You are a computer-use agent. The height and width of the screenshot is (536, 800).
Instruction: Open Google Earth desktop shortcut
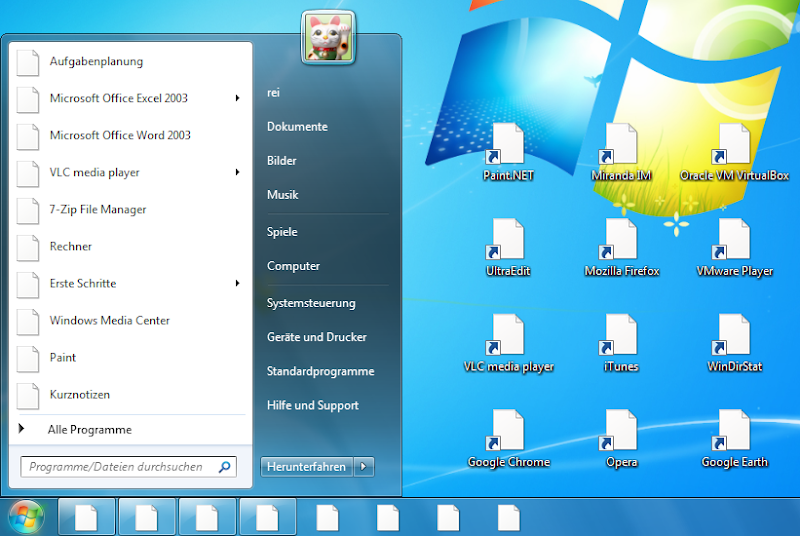pyautogui.click(x=734, y=438)
